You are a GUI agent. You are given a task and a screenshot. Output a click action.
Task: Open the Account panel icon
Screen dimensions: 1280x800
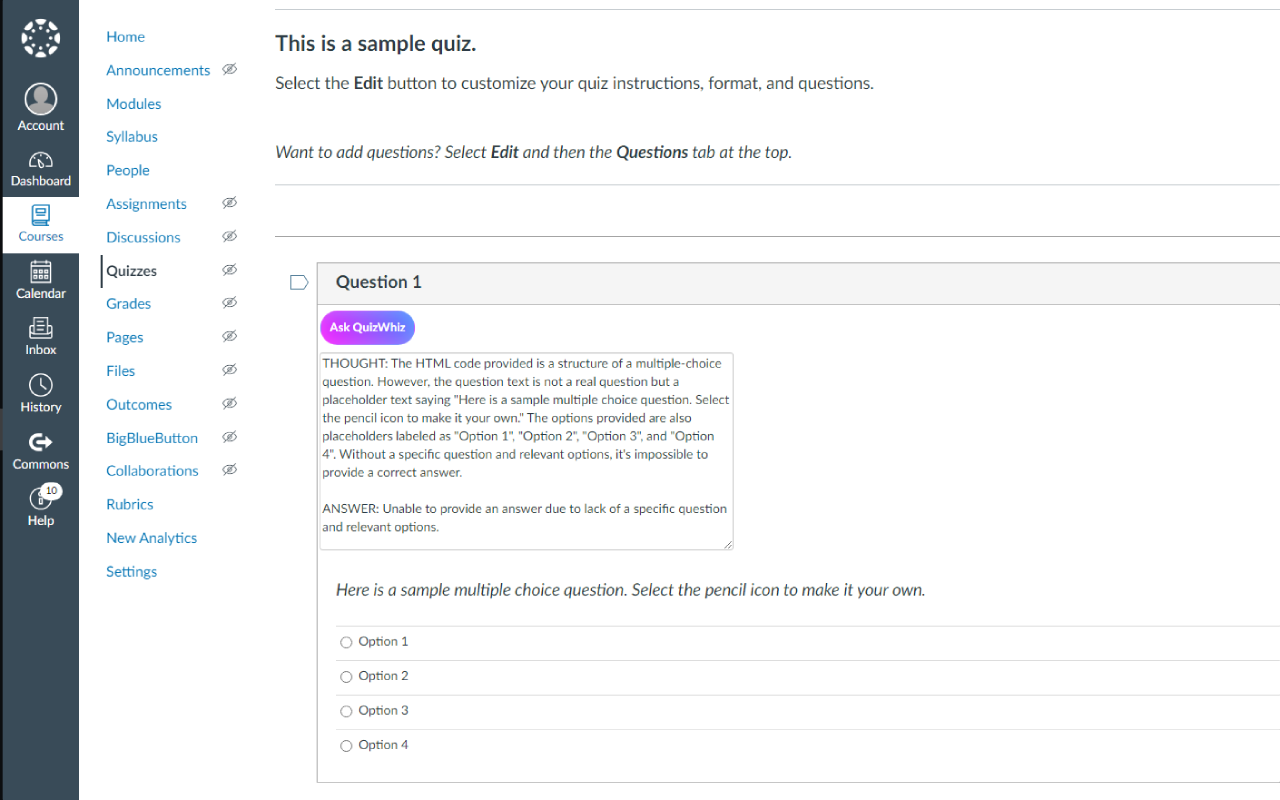(x=40, y=97)
